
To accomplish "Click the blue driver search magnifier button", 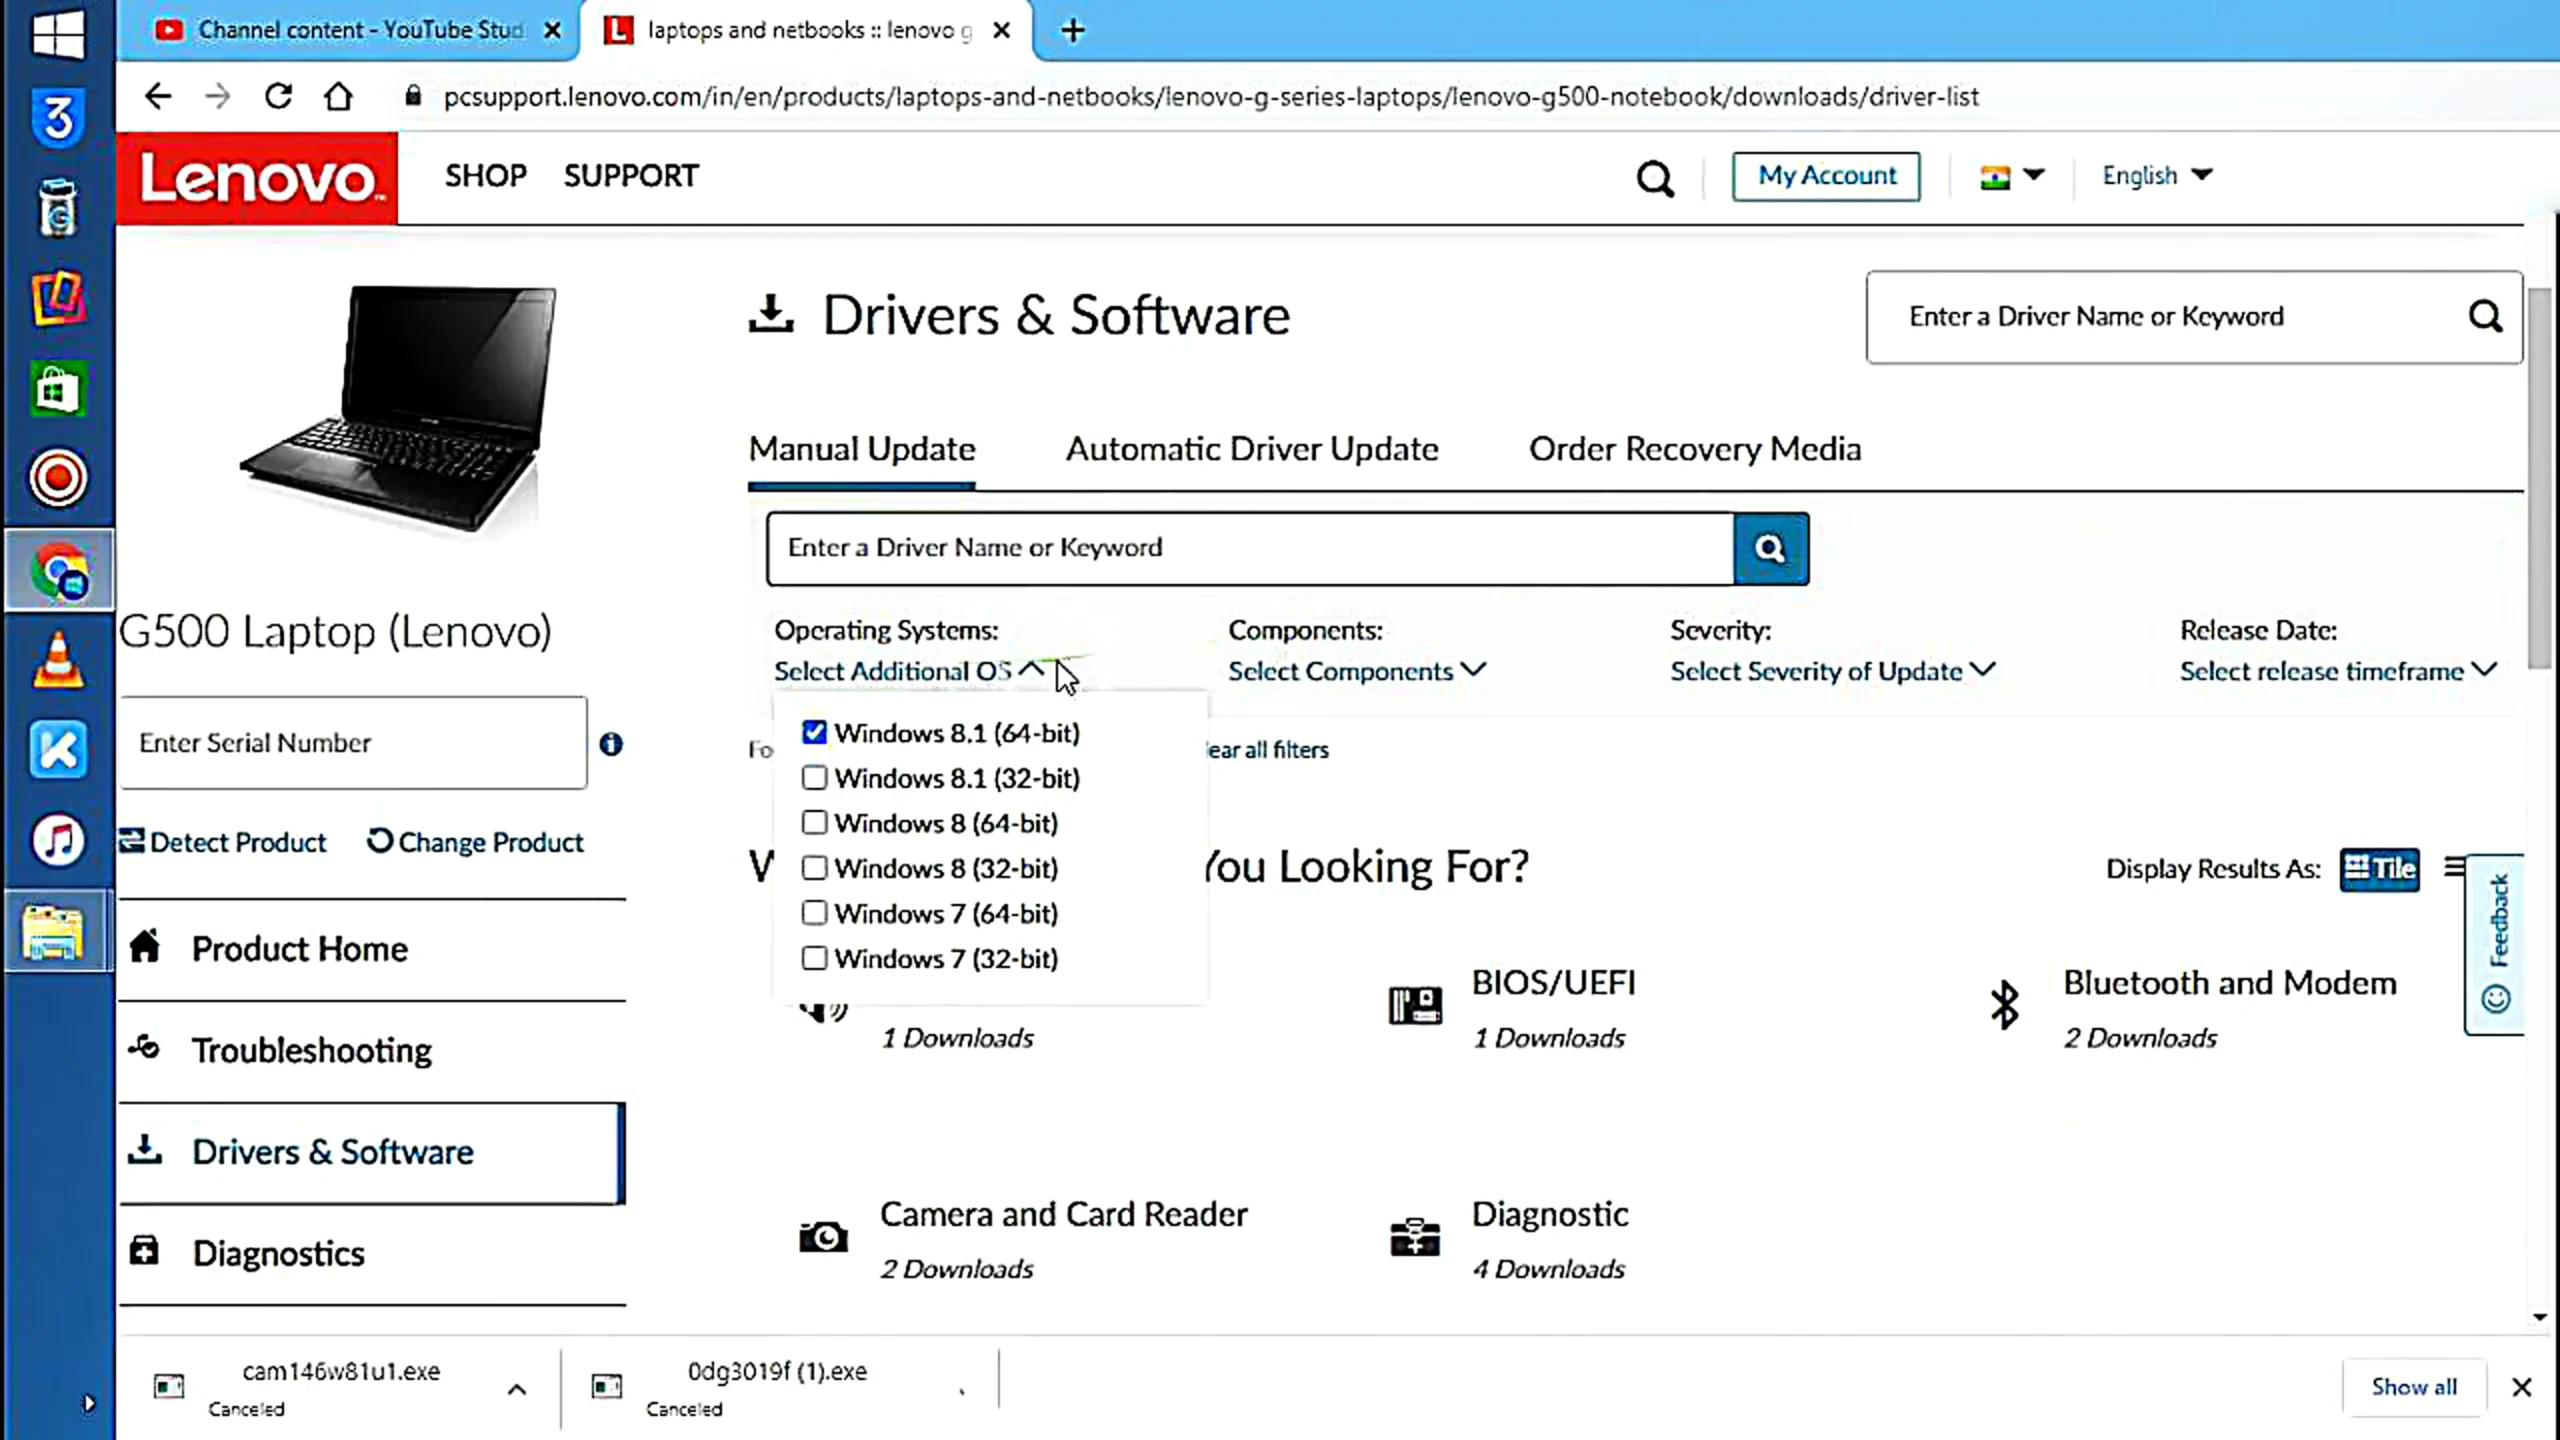I will click(1770, 548).
